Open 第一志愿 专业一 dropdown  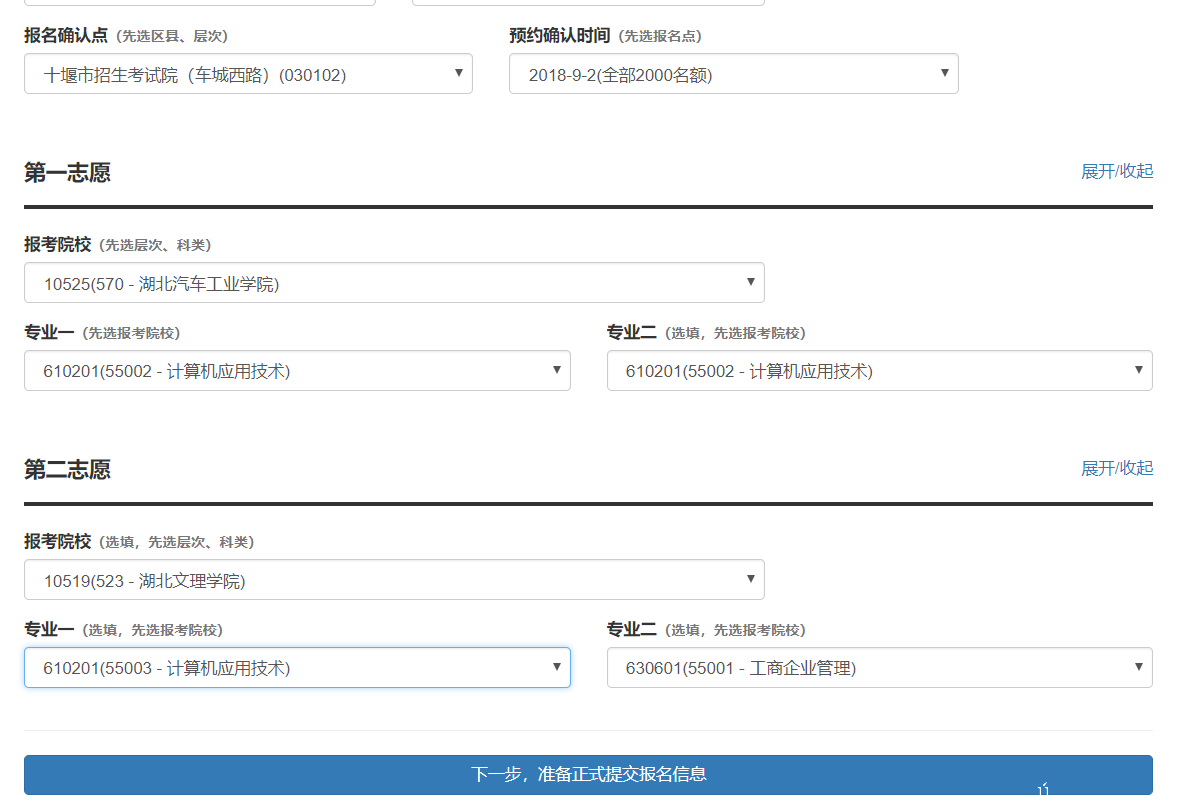297,371
